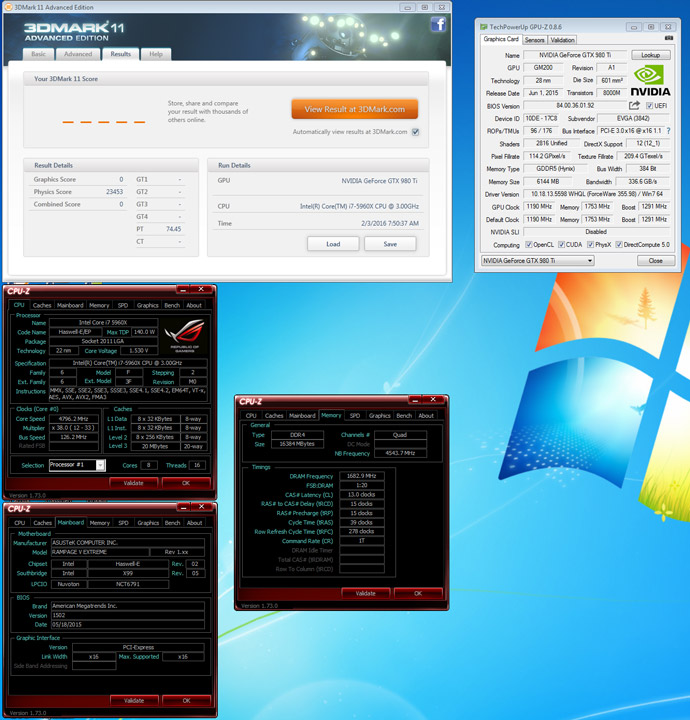Click the bus interface question mark icon
690x720 pixels.
pyautogui.click(x=668, y=131)
